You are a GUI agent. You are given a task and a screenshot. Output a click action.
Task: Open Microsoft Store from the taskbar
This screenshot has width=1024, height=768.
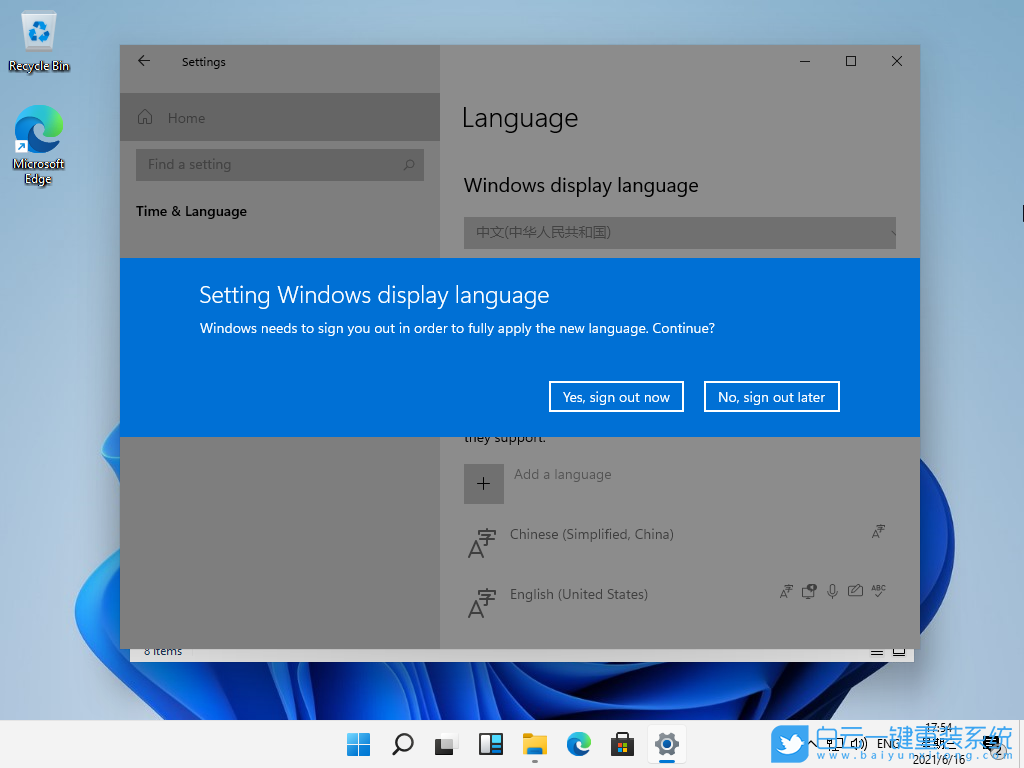coord(622,744)
